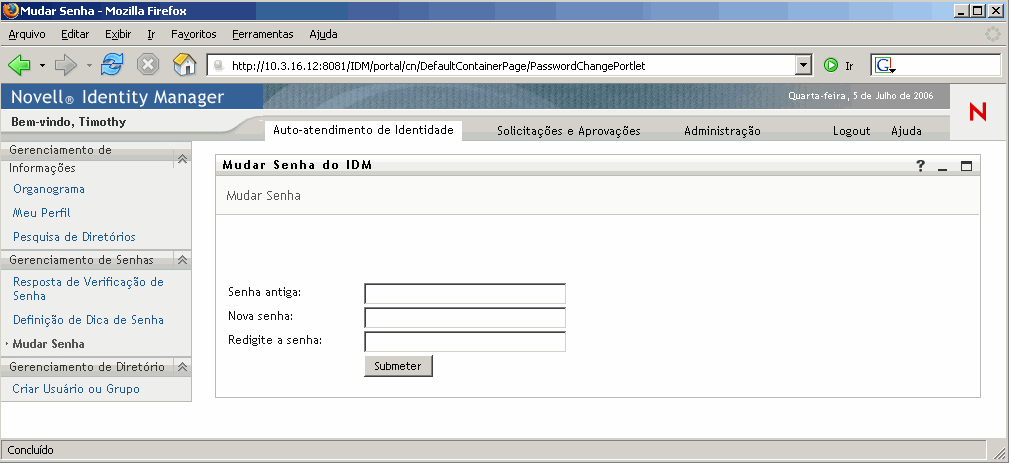Open the Organograma link
Screen dimensions: 1009x463
[48, 189]
